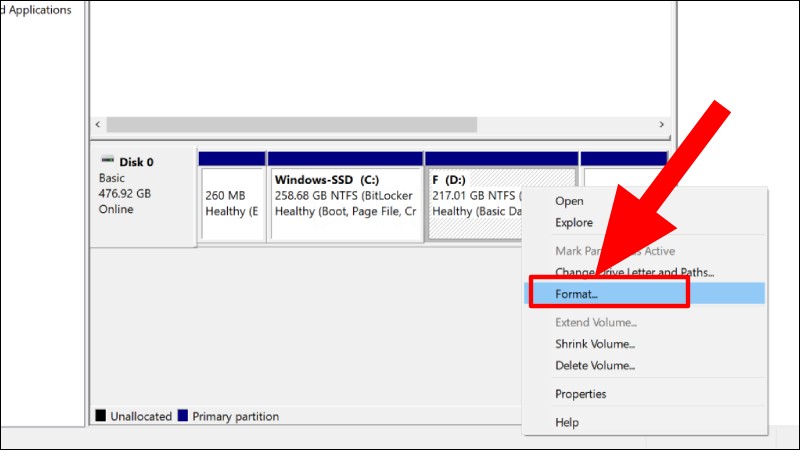The image size is (800, 450).
Task: Click the black Unallocated legend swatch
Action: pyautogui.click(x=100, y=416)
